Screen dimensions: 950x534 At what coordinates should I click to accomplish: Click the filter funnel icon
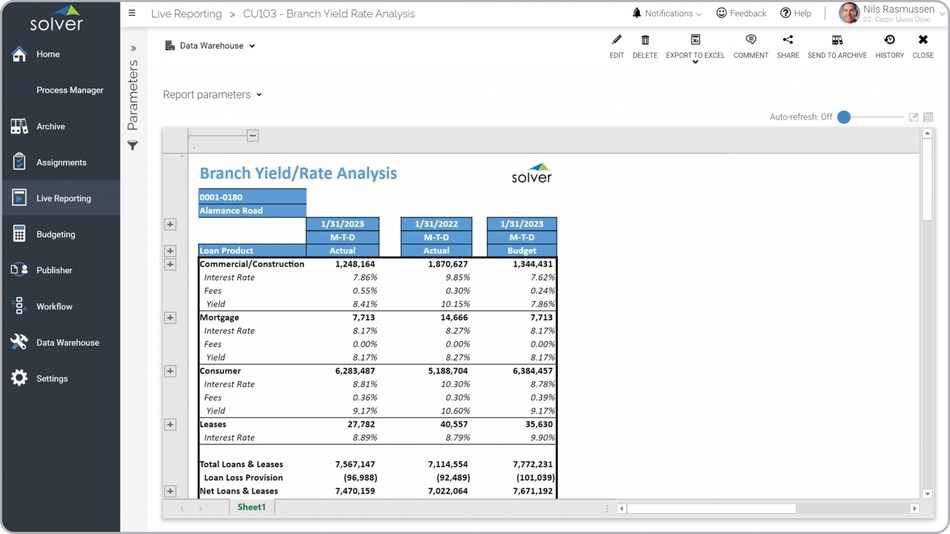point(133,146)
